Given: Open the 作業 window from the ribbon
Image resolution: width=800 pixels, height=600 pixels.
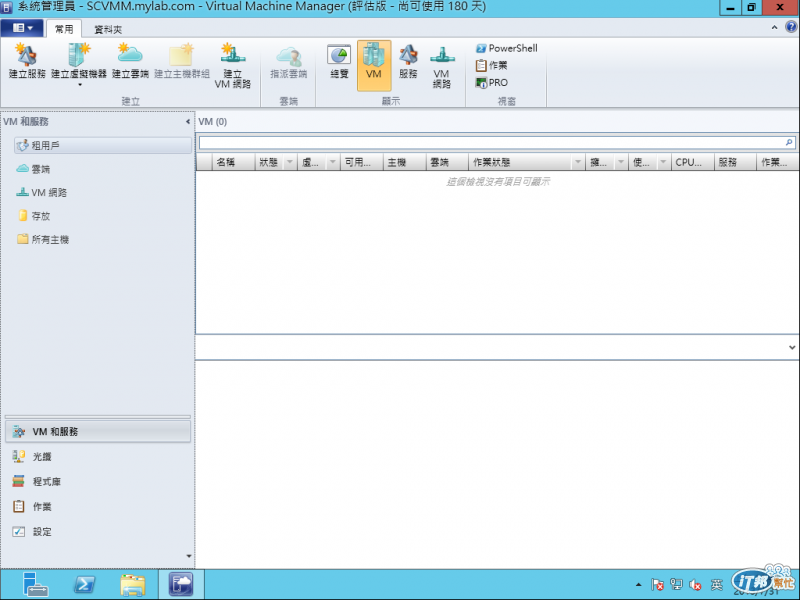Looking at the screenshot, I should [491, 65].
